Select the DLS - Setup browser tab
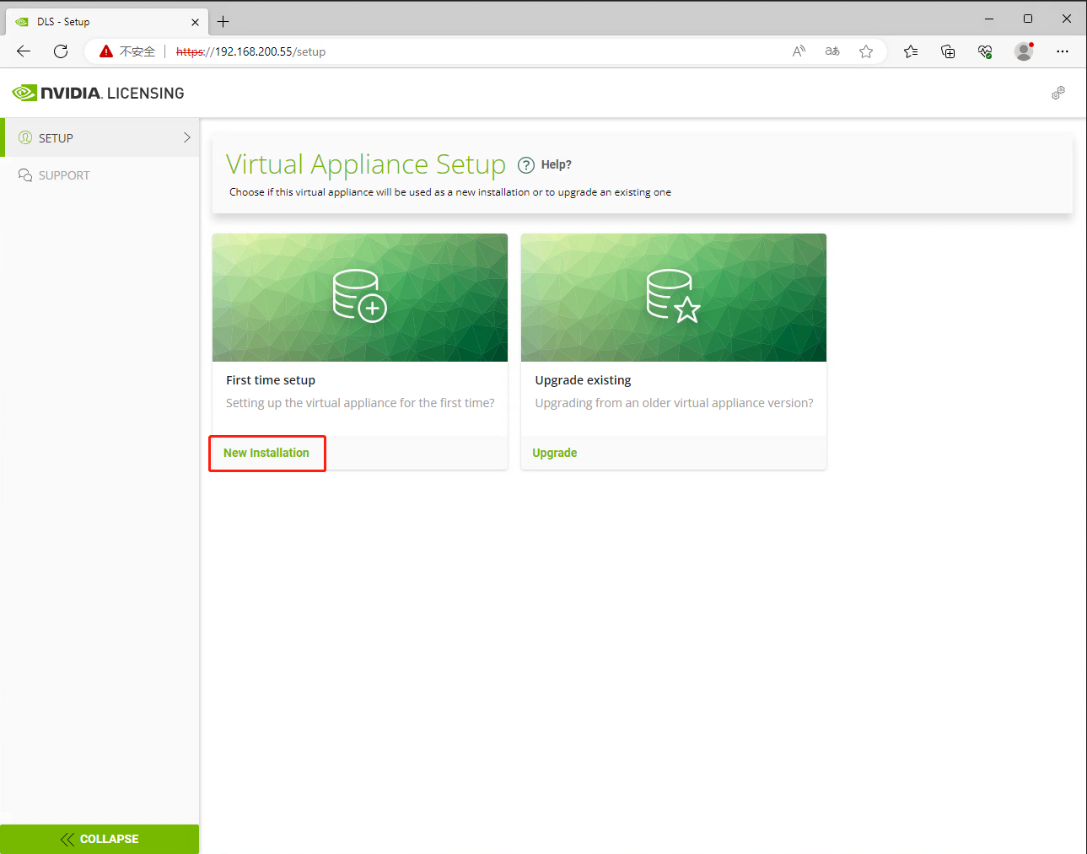The image size is (1087, 854). coord(100,21)
